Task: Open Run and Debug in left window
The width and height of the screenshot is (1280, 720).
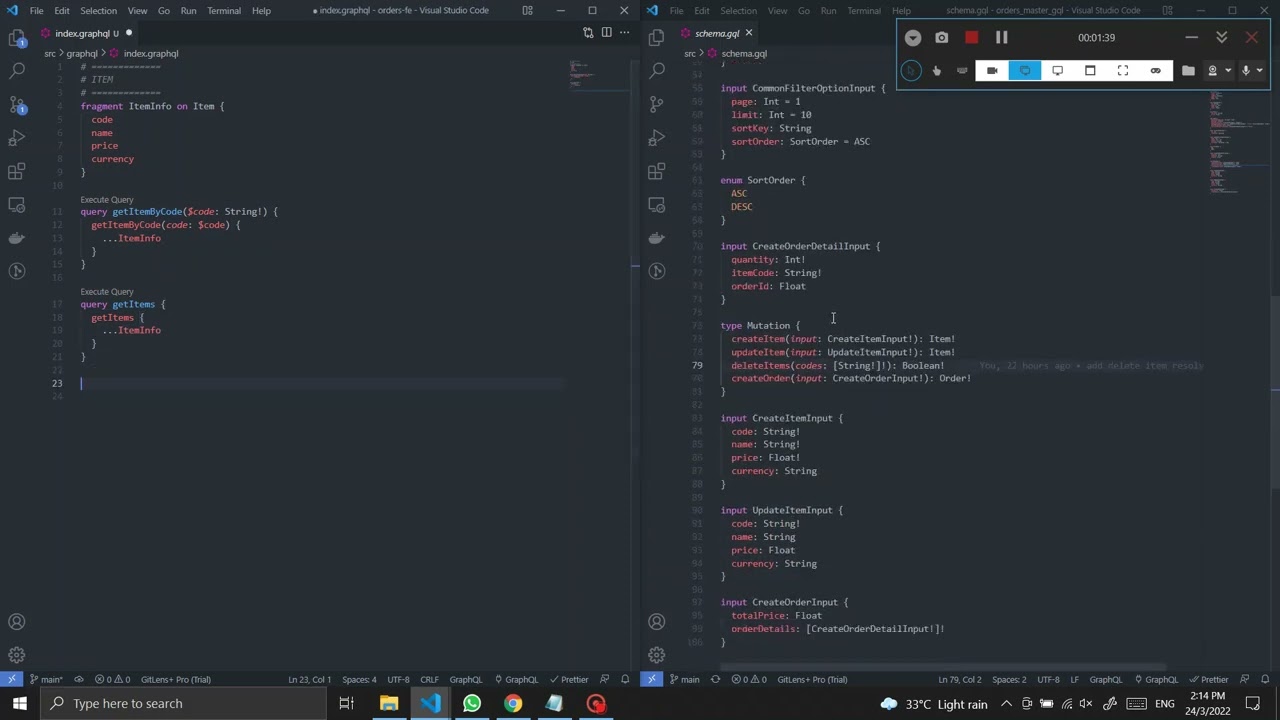Action: click(x=17, y=137)
